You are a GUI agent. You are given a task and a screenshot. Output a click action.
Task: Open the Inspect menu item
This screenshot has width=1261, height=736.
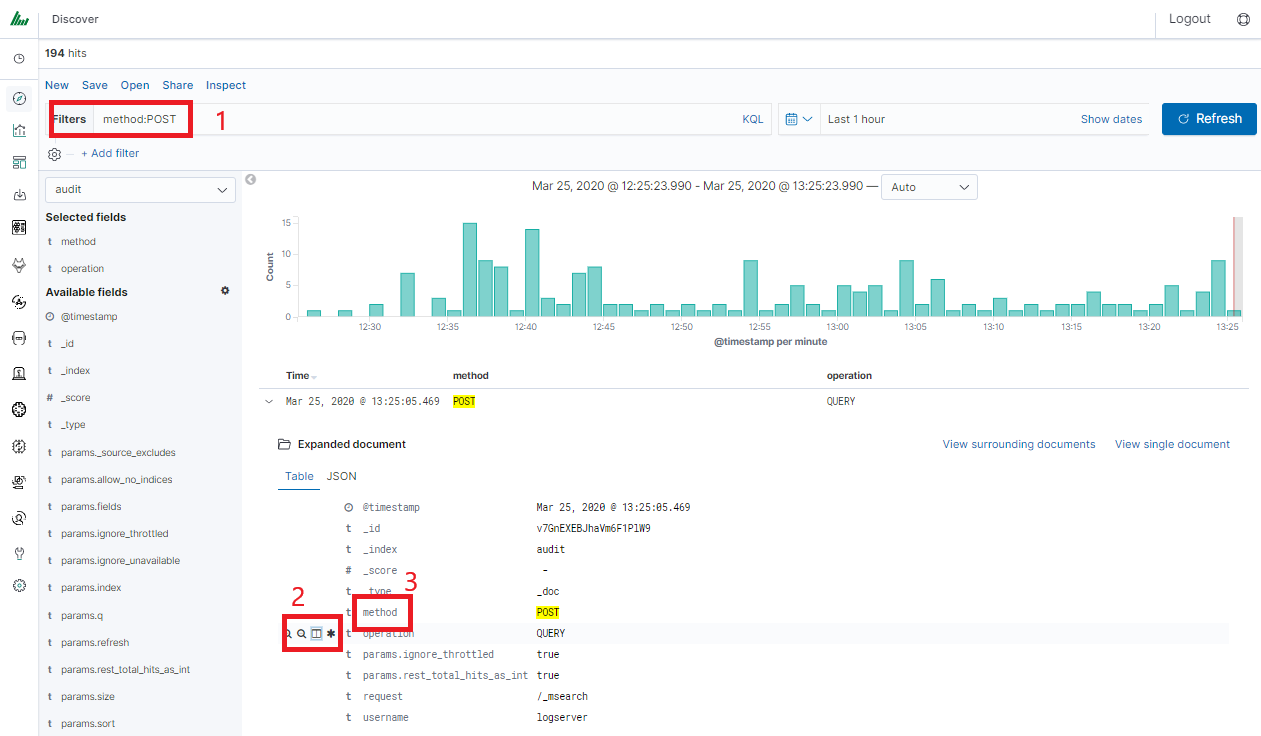pos(226,85)
